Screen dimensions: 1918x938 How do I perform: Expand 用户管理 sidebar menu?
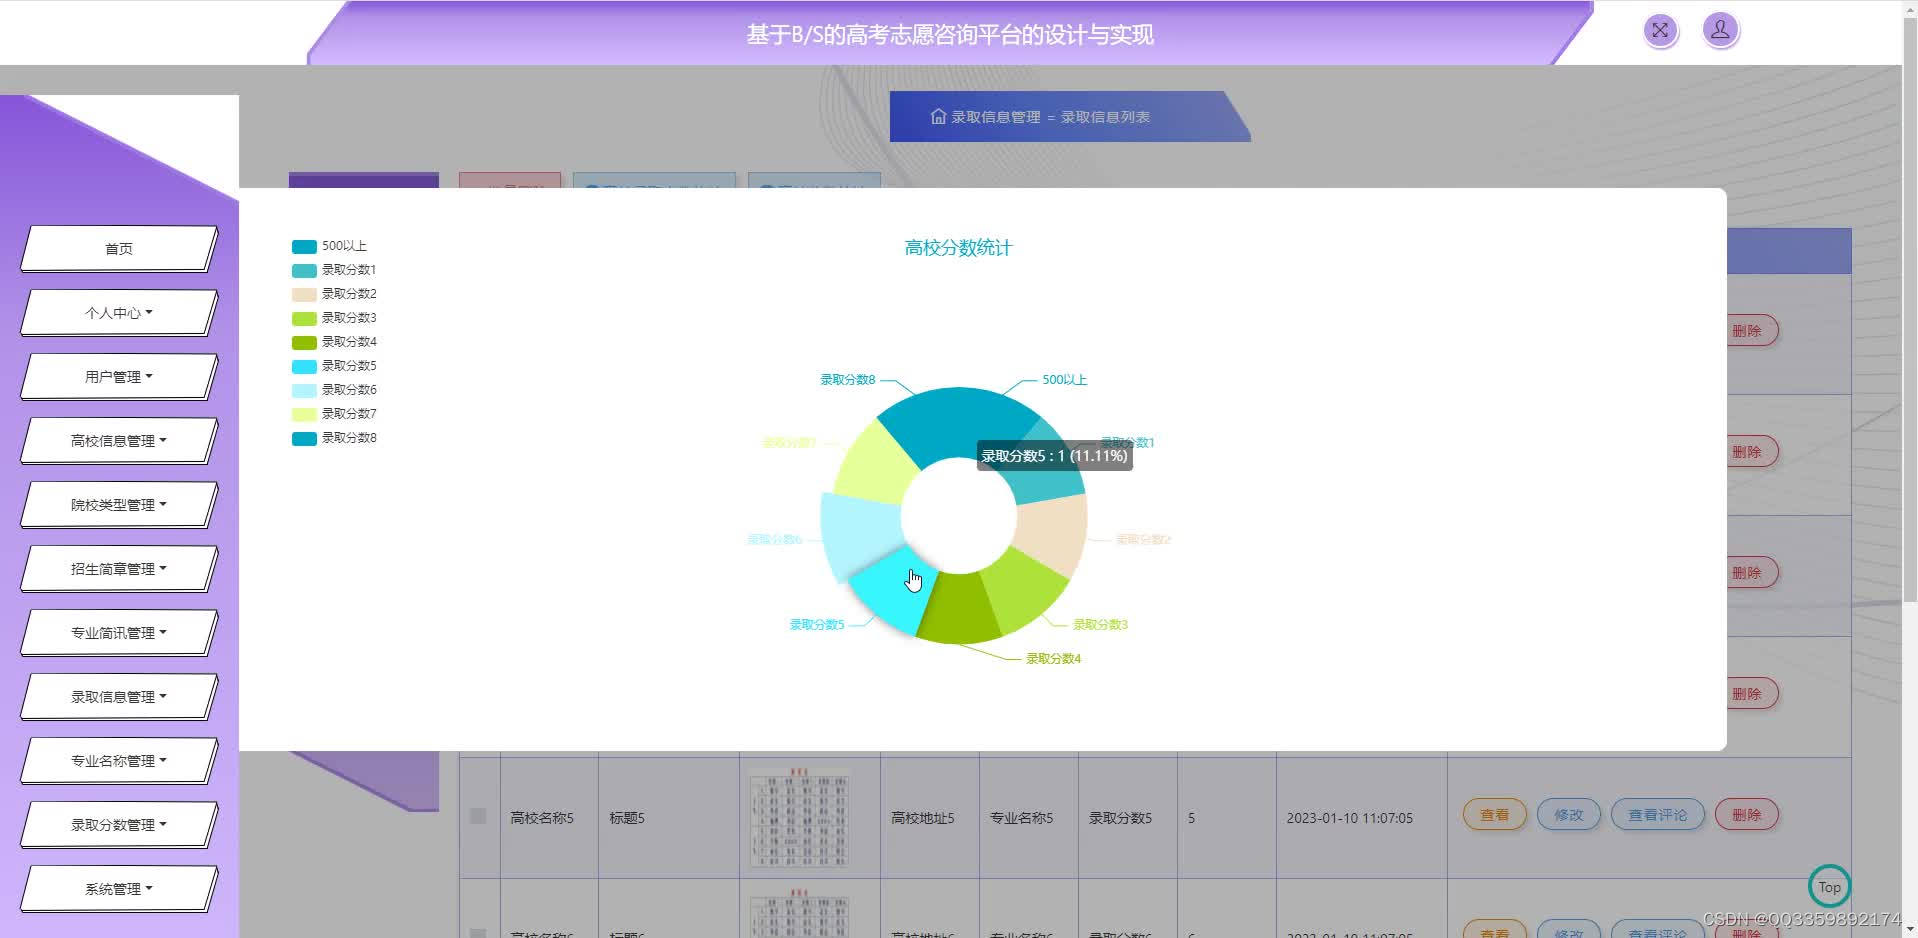coord(119,377)
